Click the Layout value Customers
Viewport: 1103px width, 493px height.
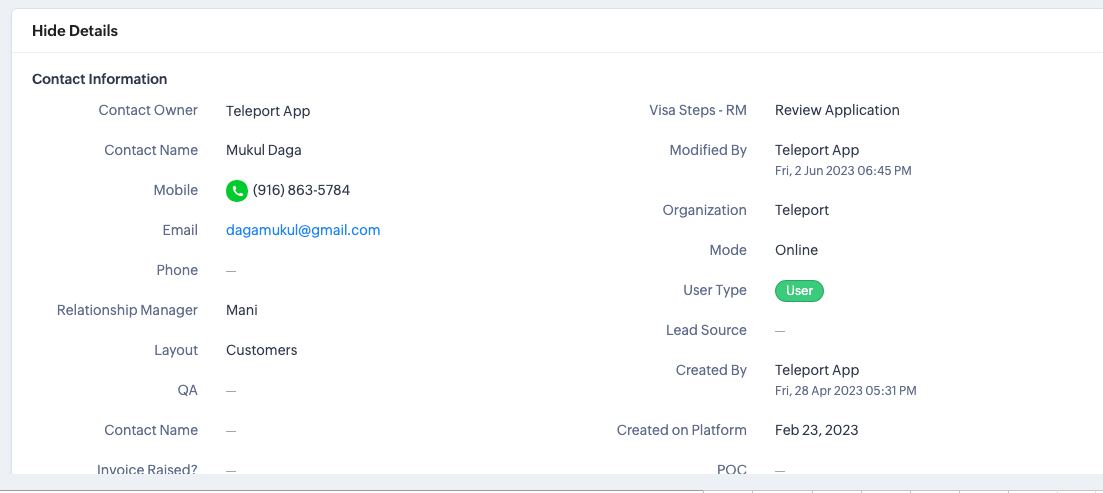click(261, 350)
